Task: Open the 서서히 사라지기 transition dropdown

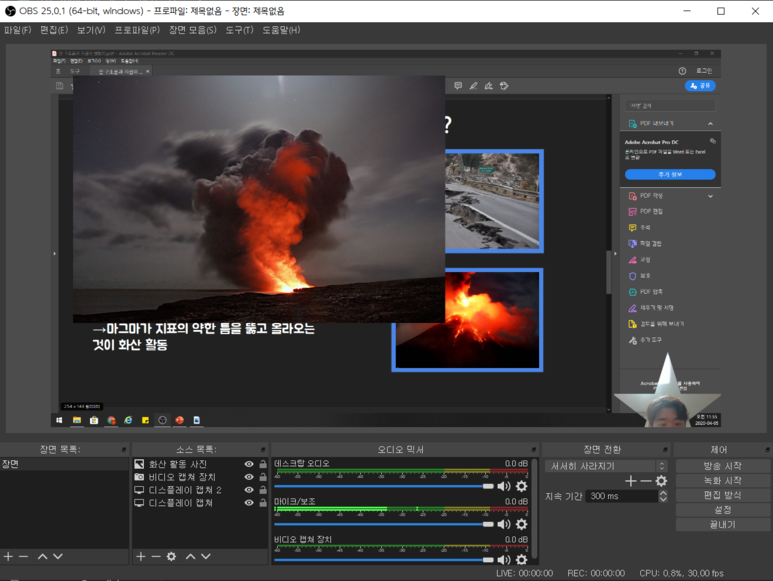Action: tap(606, 466)
